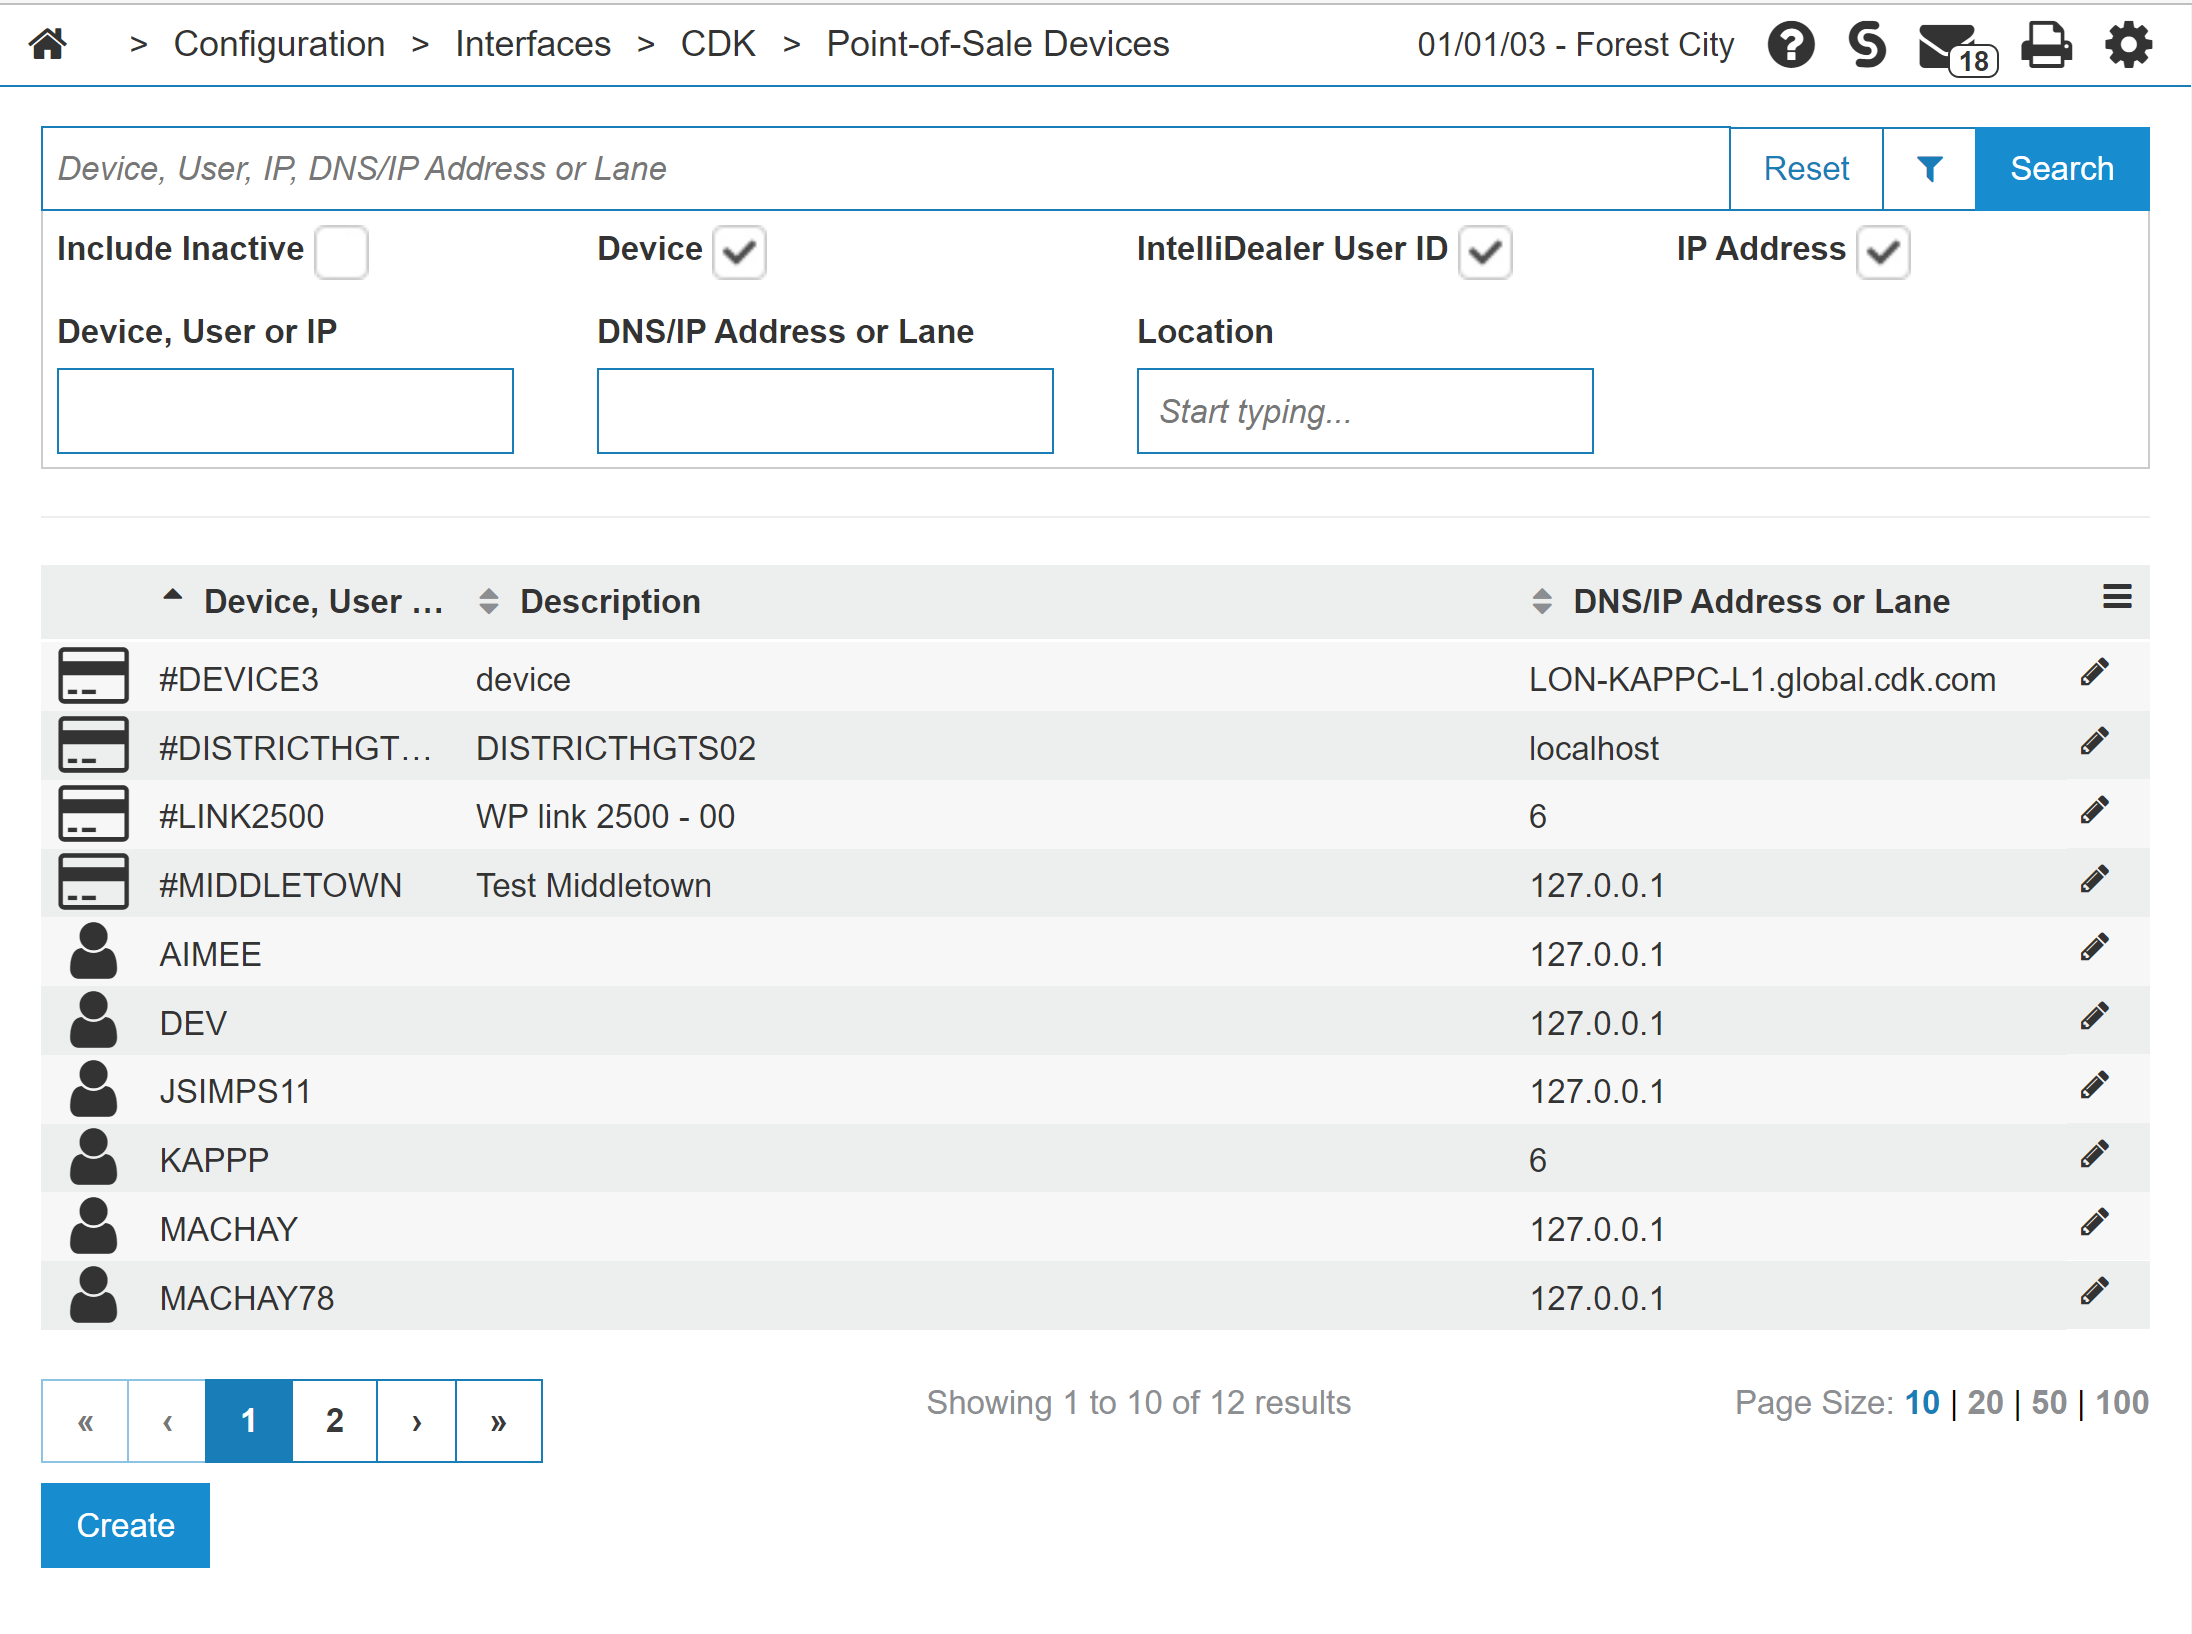Click the Reset button
2192x1634 pixels.
1806,169
